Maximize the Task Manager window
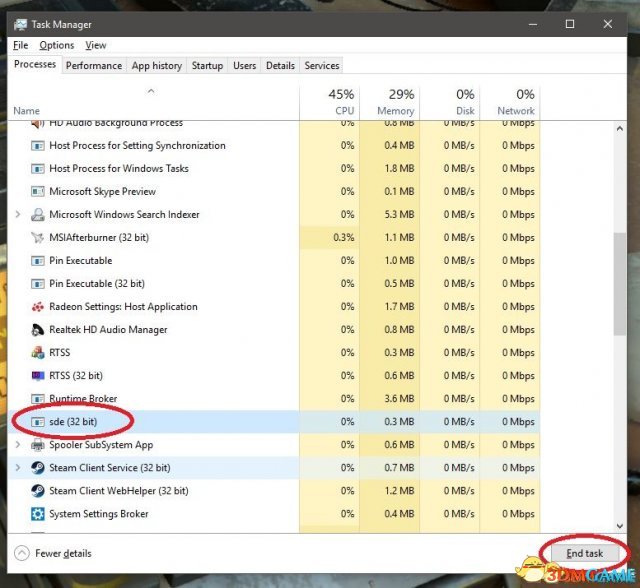Image resolution: width=640 pixels, height=588 pixels. 570,24
